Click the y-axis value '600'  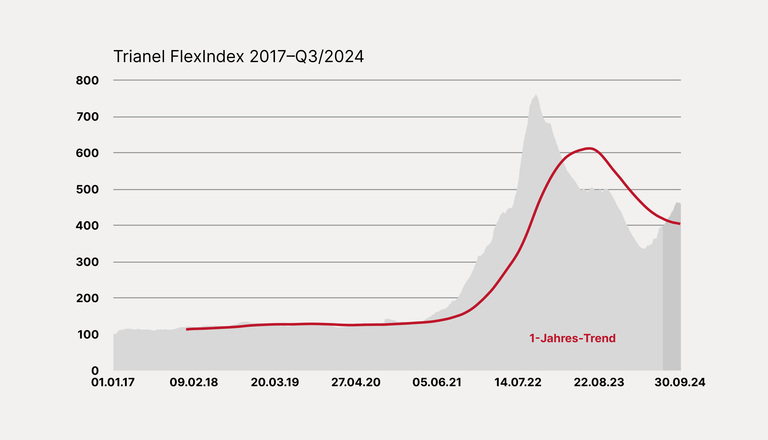pos(87,153)
